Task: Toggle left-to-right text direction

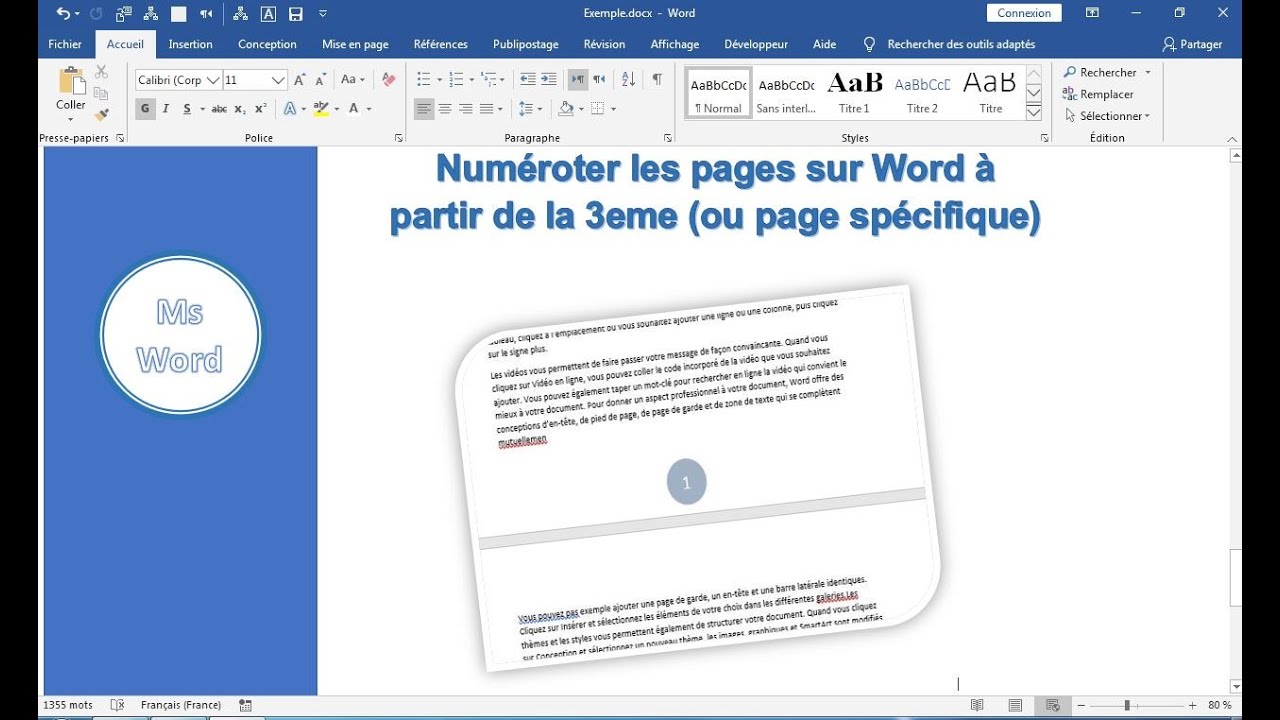Action: pos(578,80)
